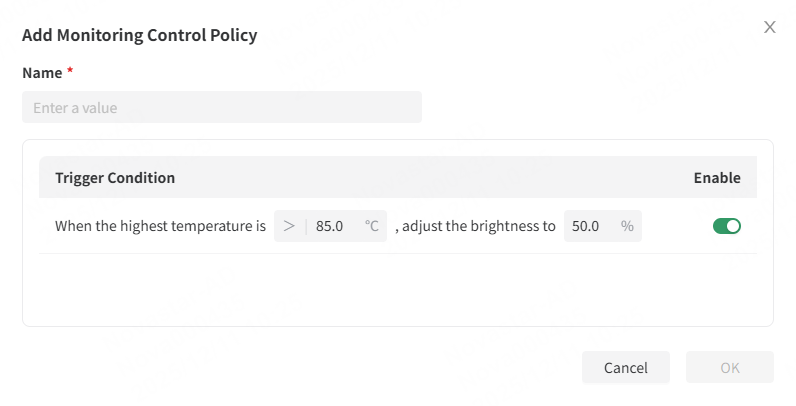Close the dialog with the X icon
Screen dimensions: 796x406
[770, 27]
